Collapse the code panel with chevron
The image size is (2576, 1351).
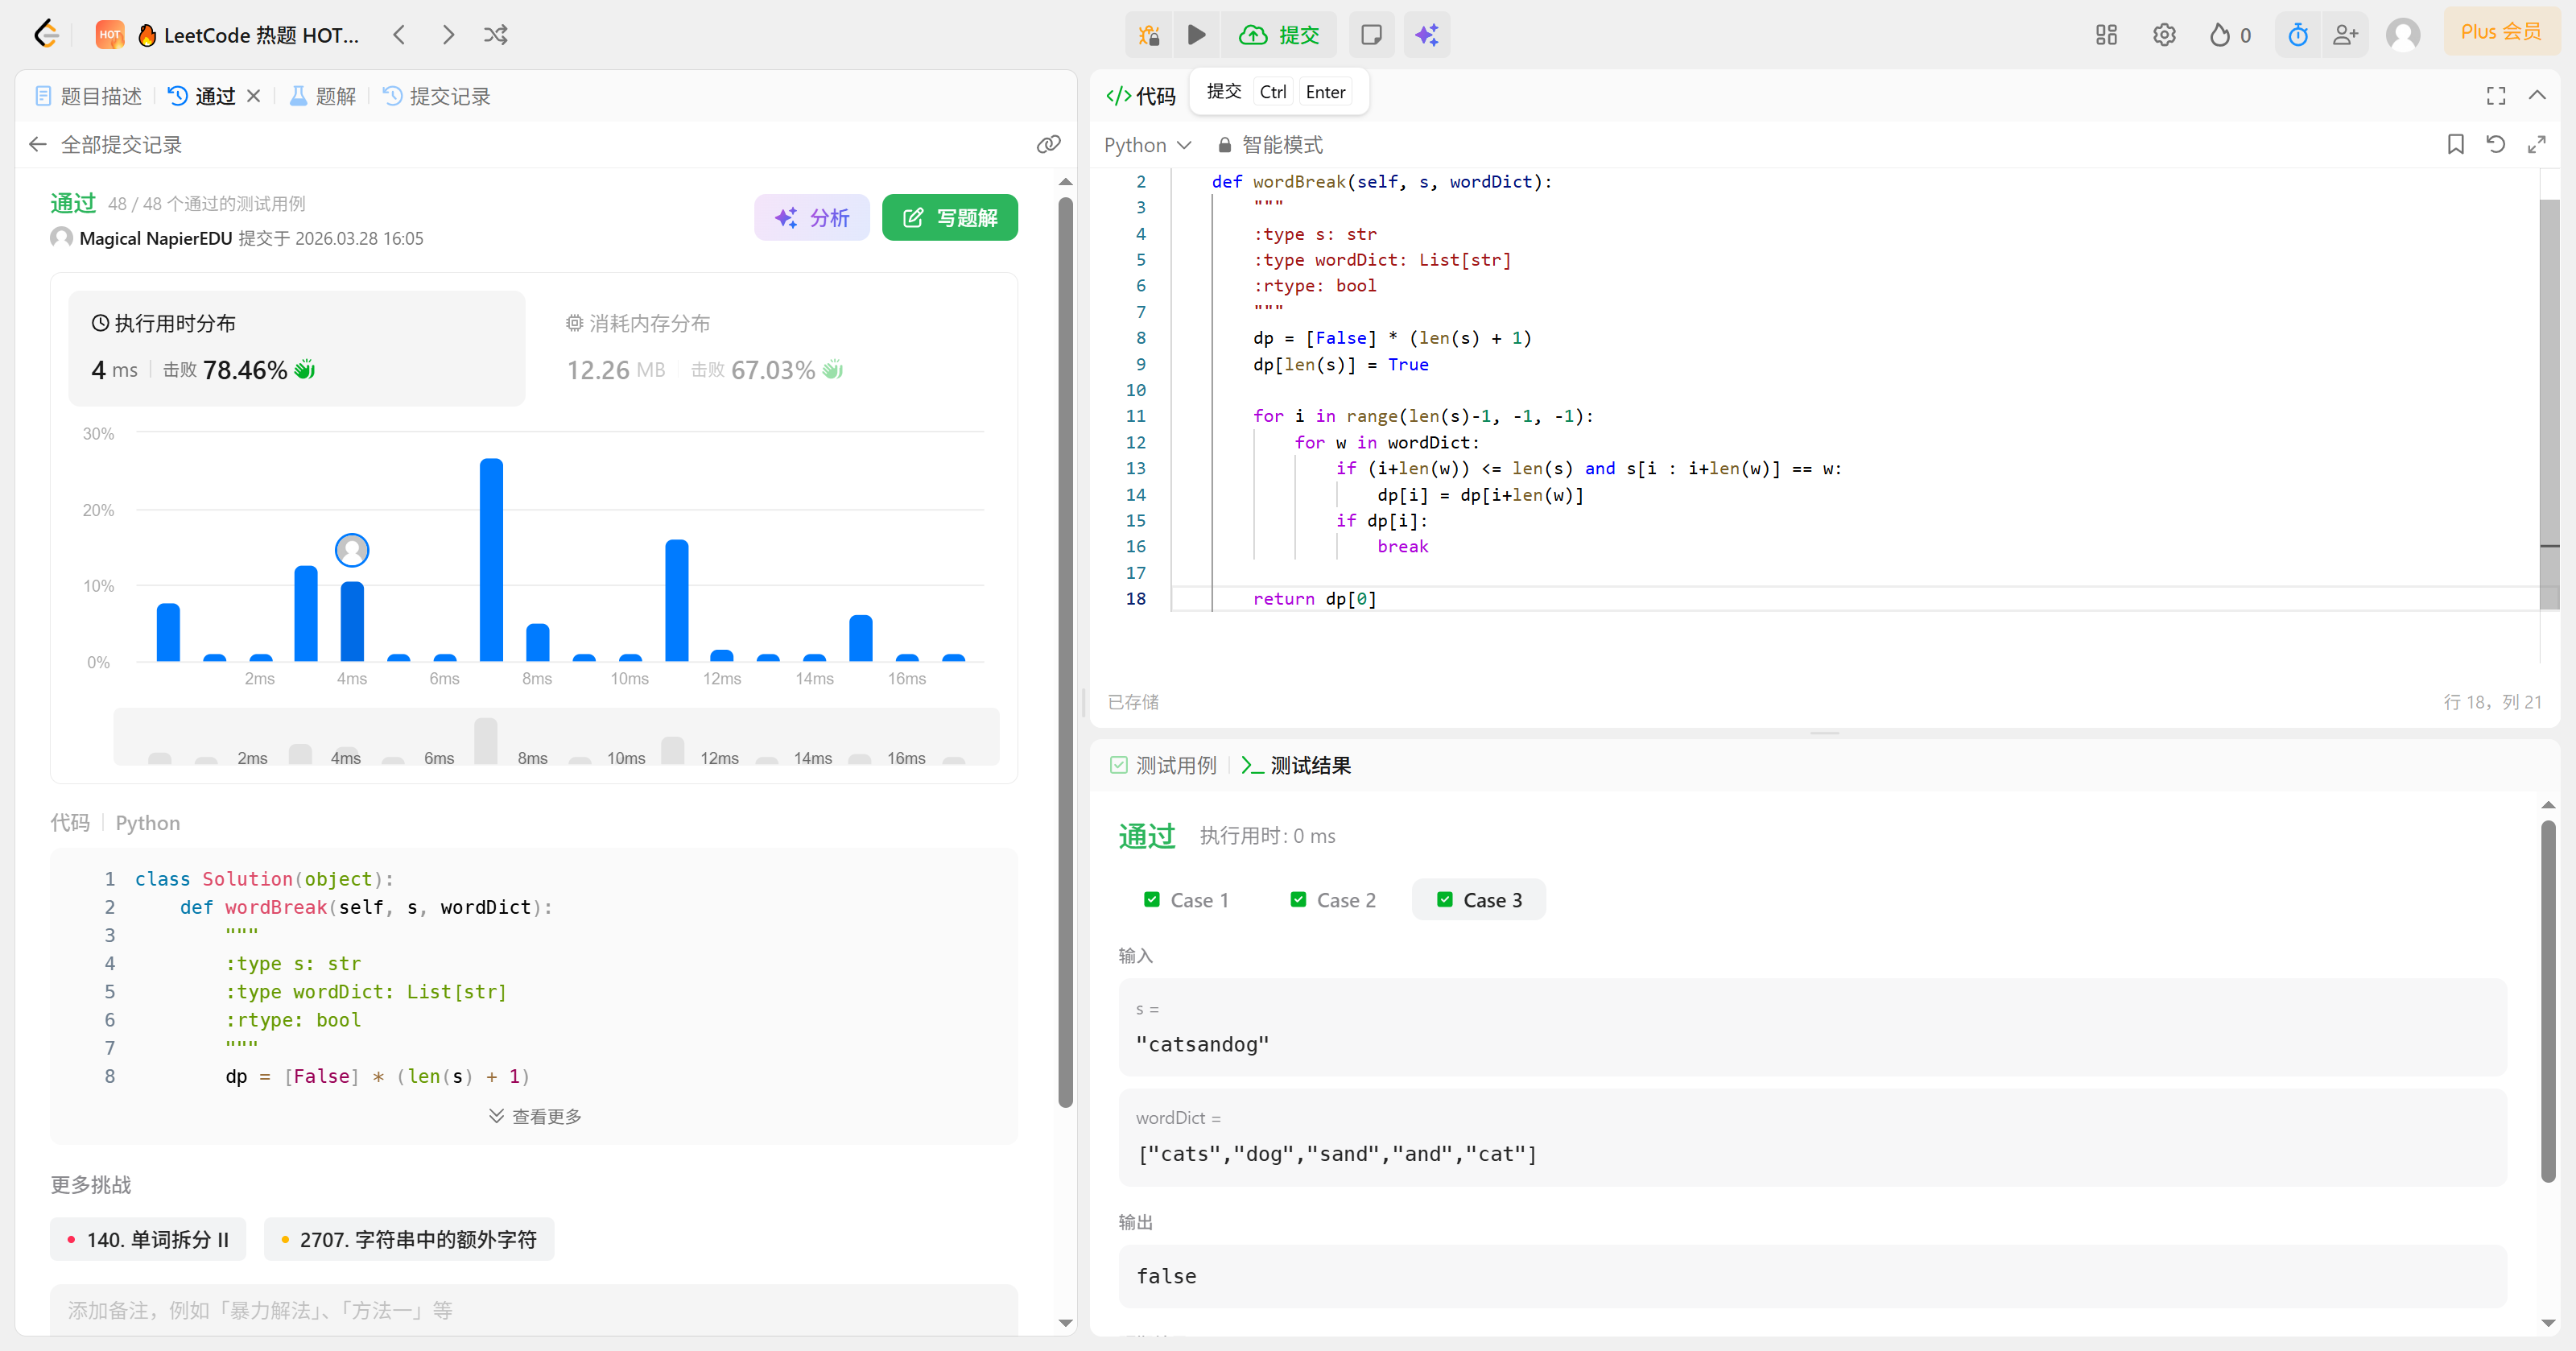(x=2537, y=95)
